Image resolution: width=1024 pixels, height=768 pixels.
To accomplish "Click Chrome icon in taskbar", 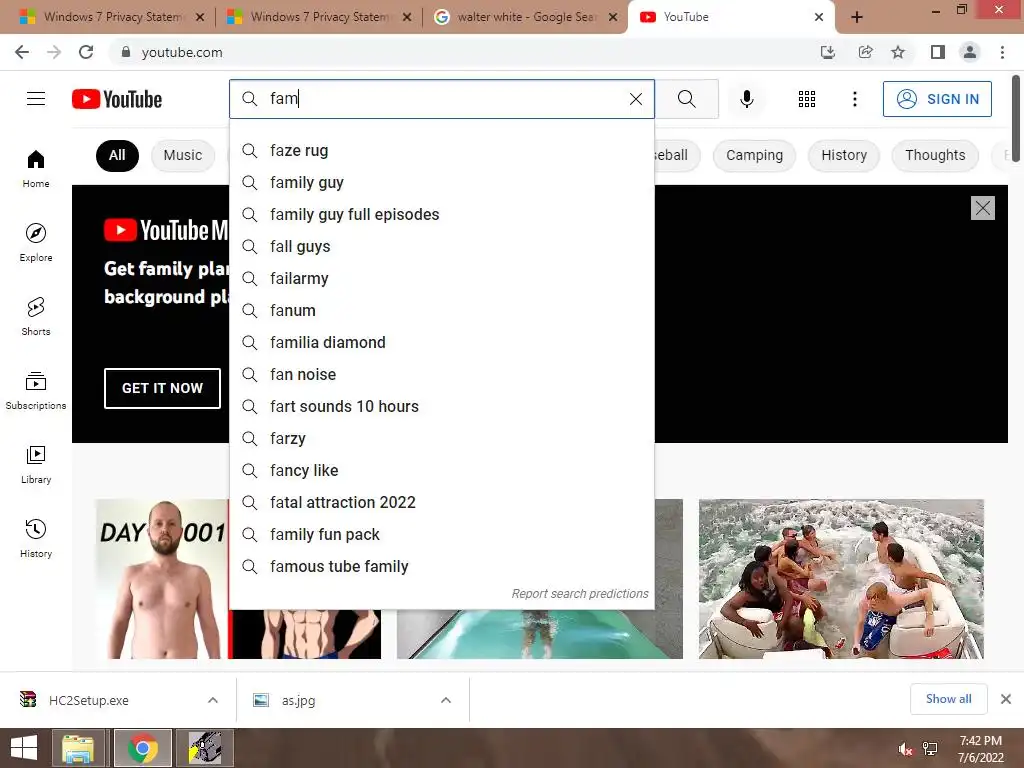I will click(143, 748).
